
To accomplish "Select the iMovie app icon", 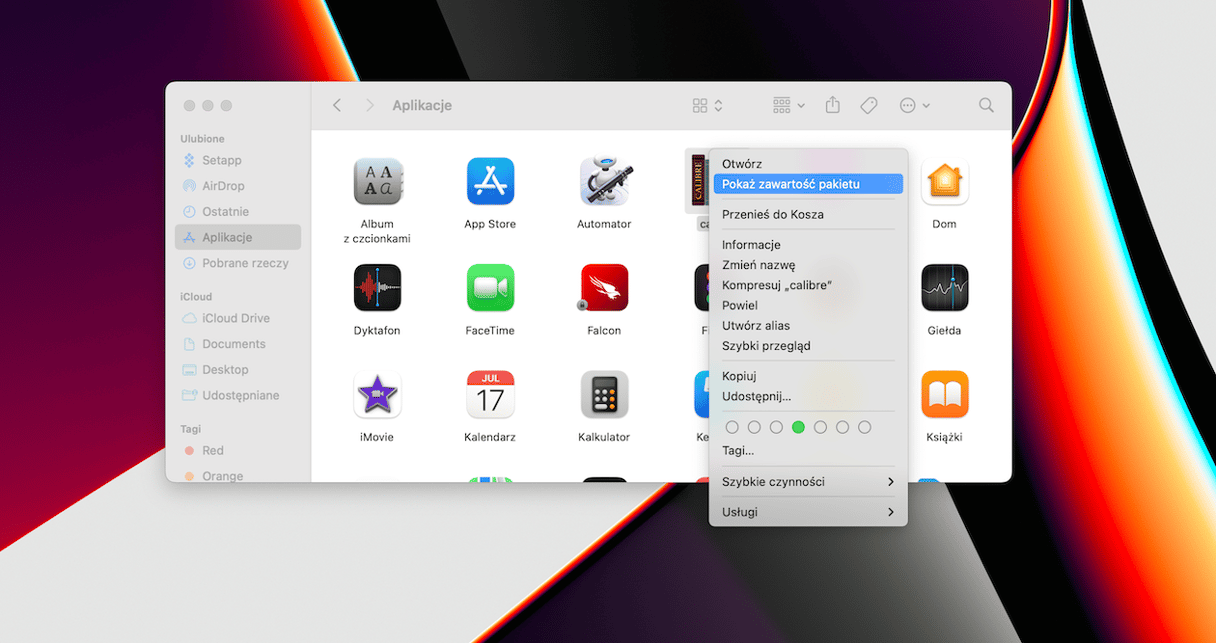I will (377, 395).
